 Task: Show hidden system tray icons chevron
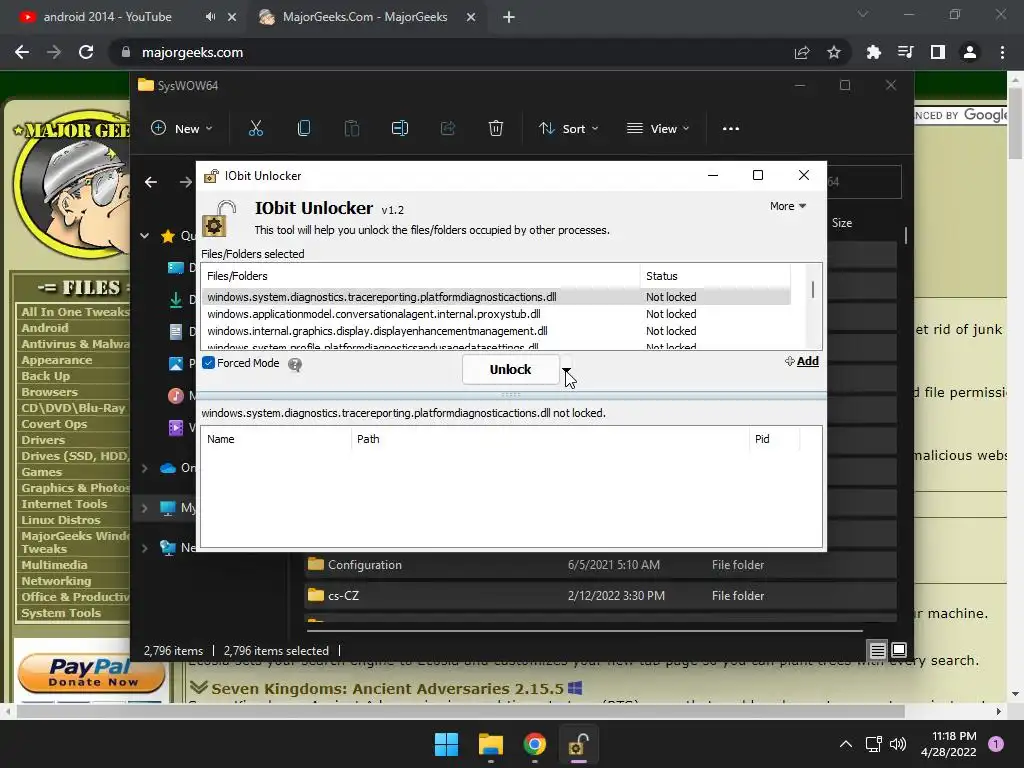pos(846,744)
